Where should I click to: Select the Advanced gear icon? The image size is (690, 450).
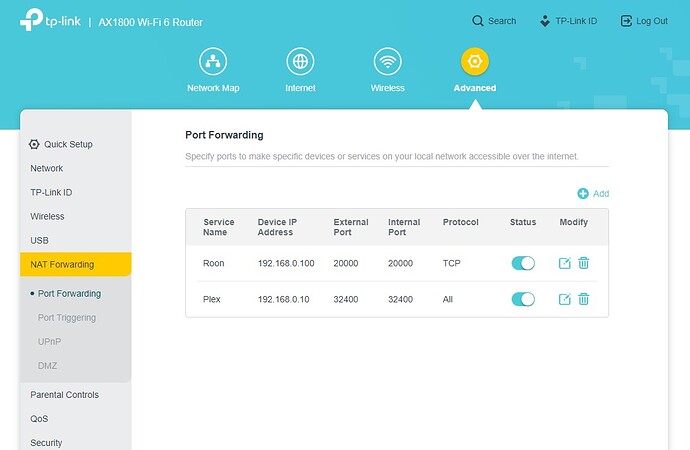tap(475, 61)
